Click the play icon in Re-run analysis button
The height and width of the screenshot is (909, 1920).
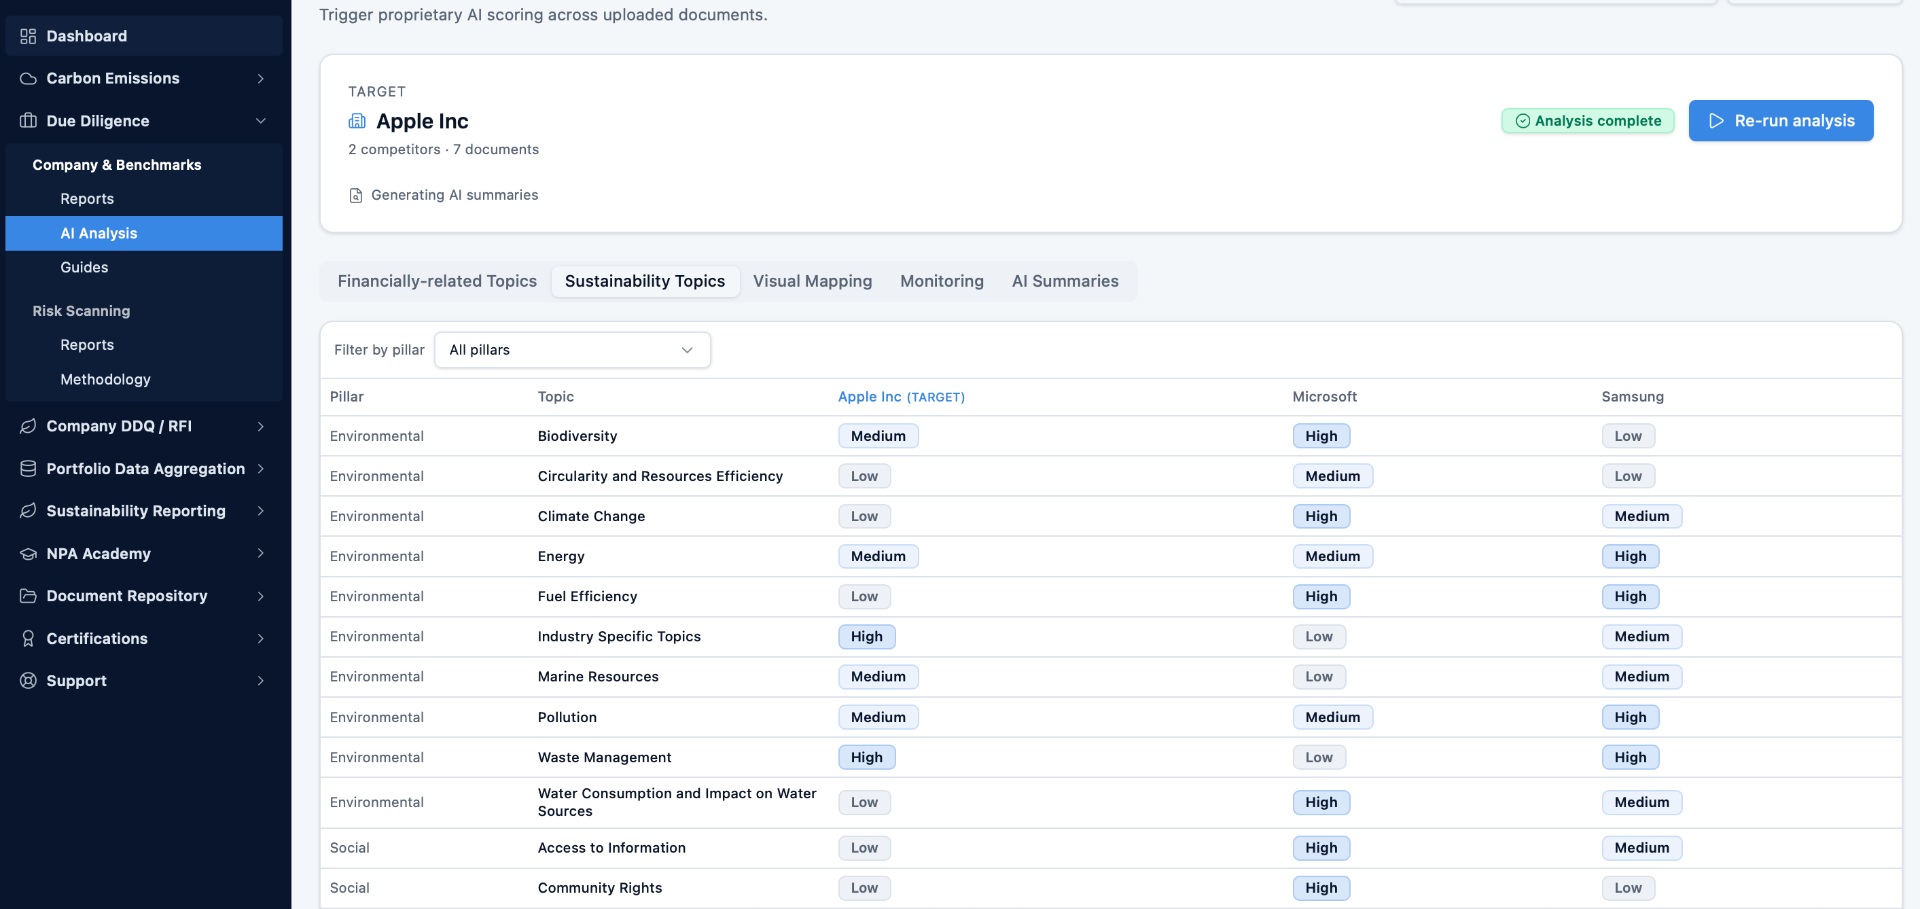1716,121
